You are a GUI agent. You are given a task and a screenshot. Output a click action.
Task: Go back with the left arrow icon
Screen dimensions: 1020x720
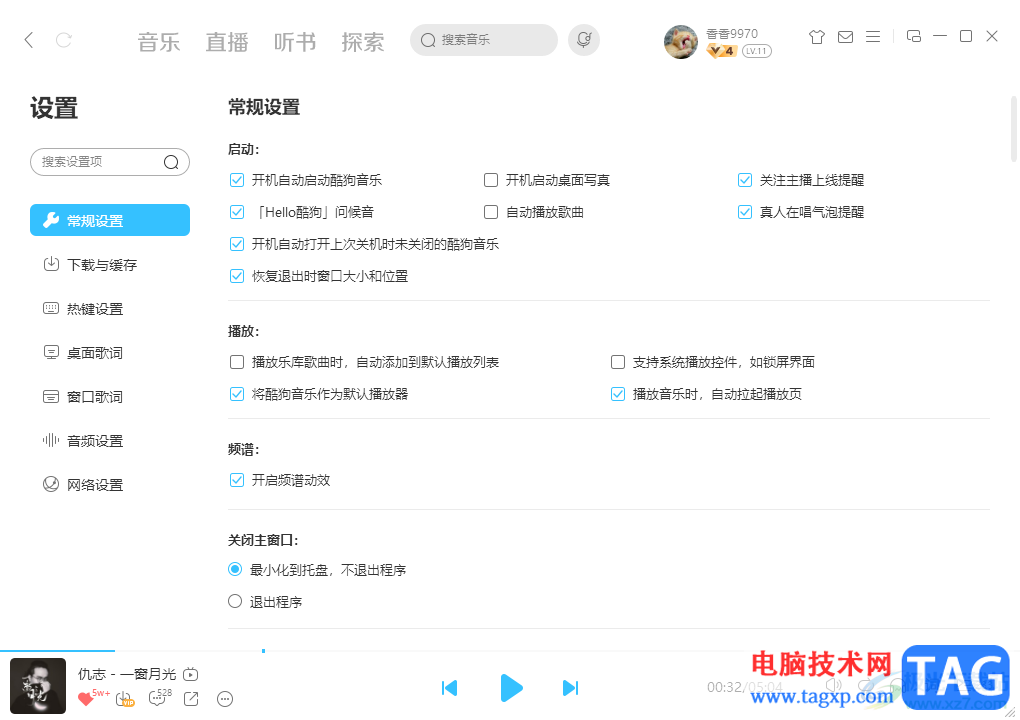[x=29, y=40]
